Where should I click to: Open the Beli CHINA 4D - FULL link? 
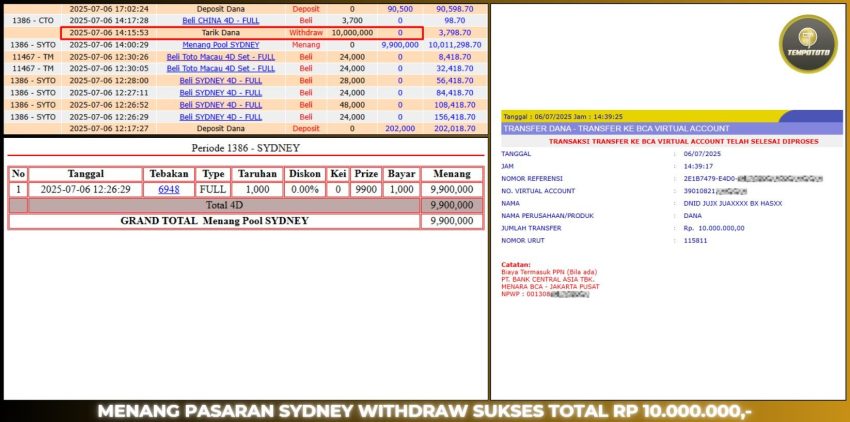[x=223, y=20]
